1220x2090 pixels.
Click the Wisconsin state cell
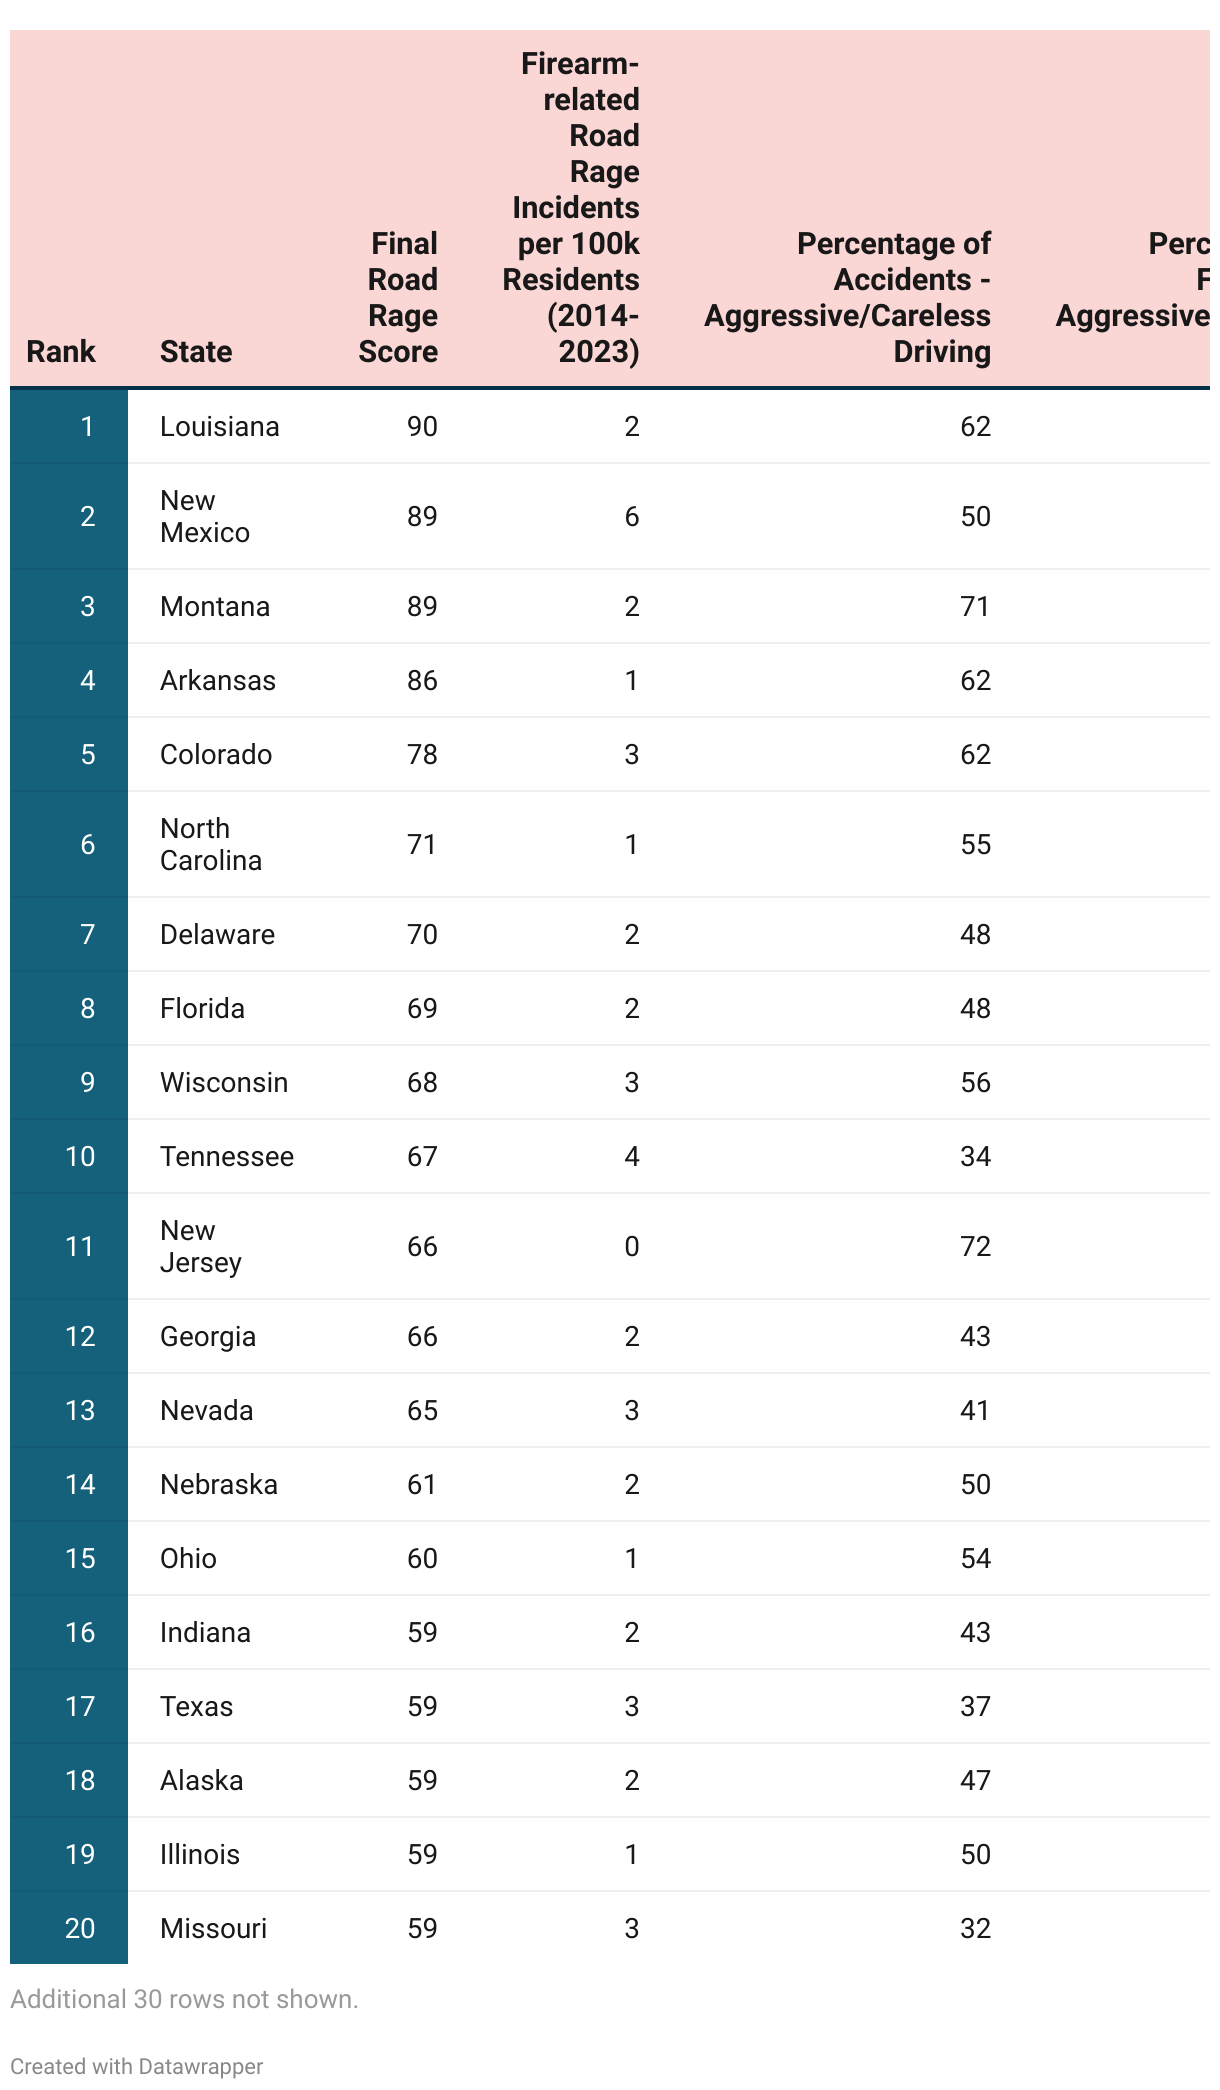tap(224, 1083)
